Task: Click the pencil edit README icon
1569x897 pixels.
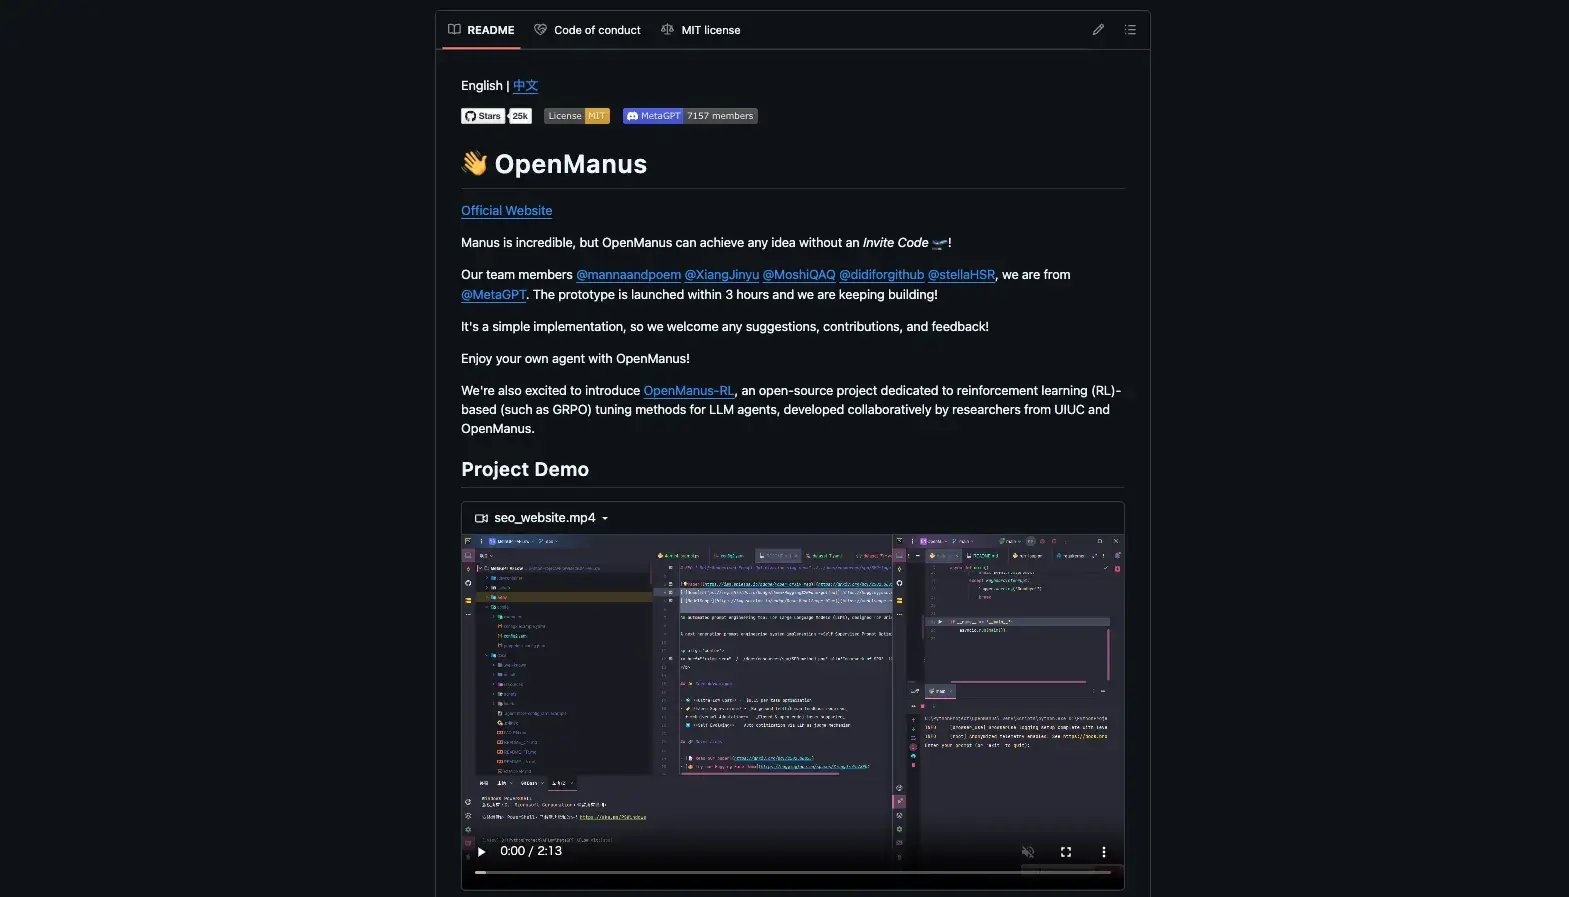Action: pyautogui.click(x=1098, y=30)
